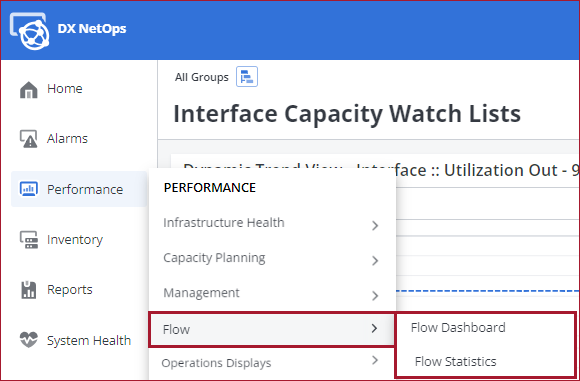Image resolution: width=580 pixels, height=381 pixels.
Task: Open Flow Statistics from the Flow submenu
Action: [x=455, y=361]
